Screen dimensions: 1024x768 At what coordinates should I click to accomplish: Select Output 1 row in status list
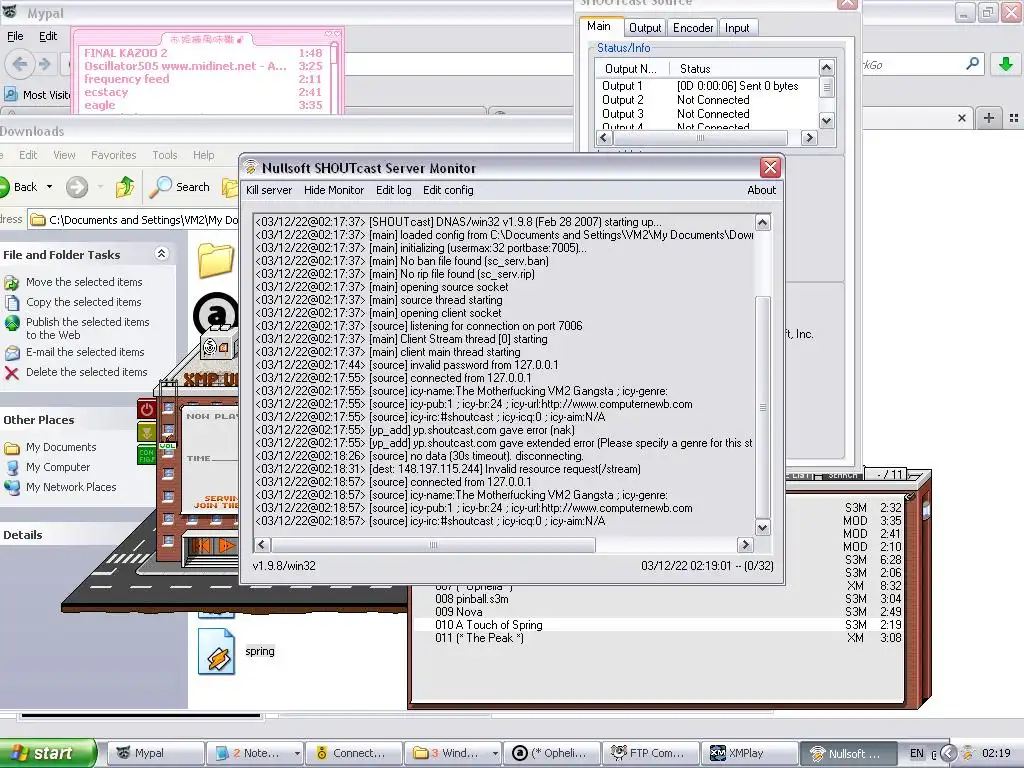point(707,86)
